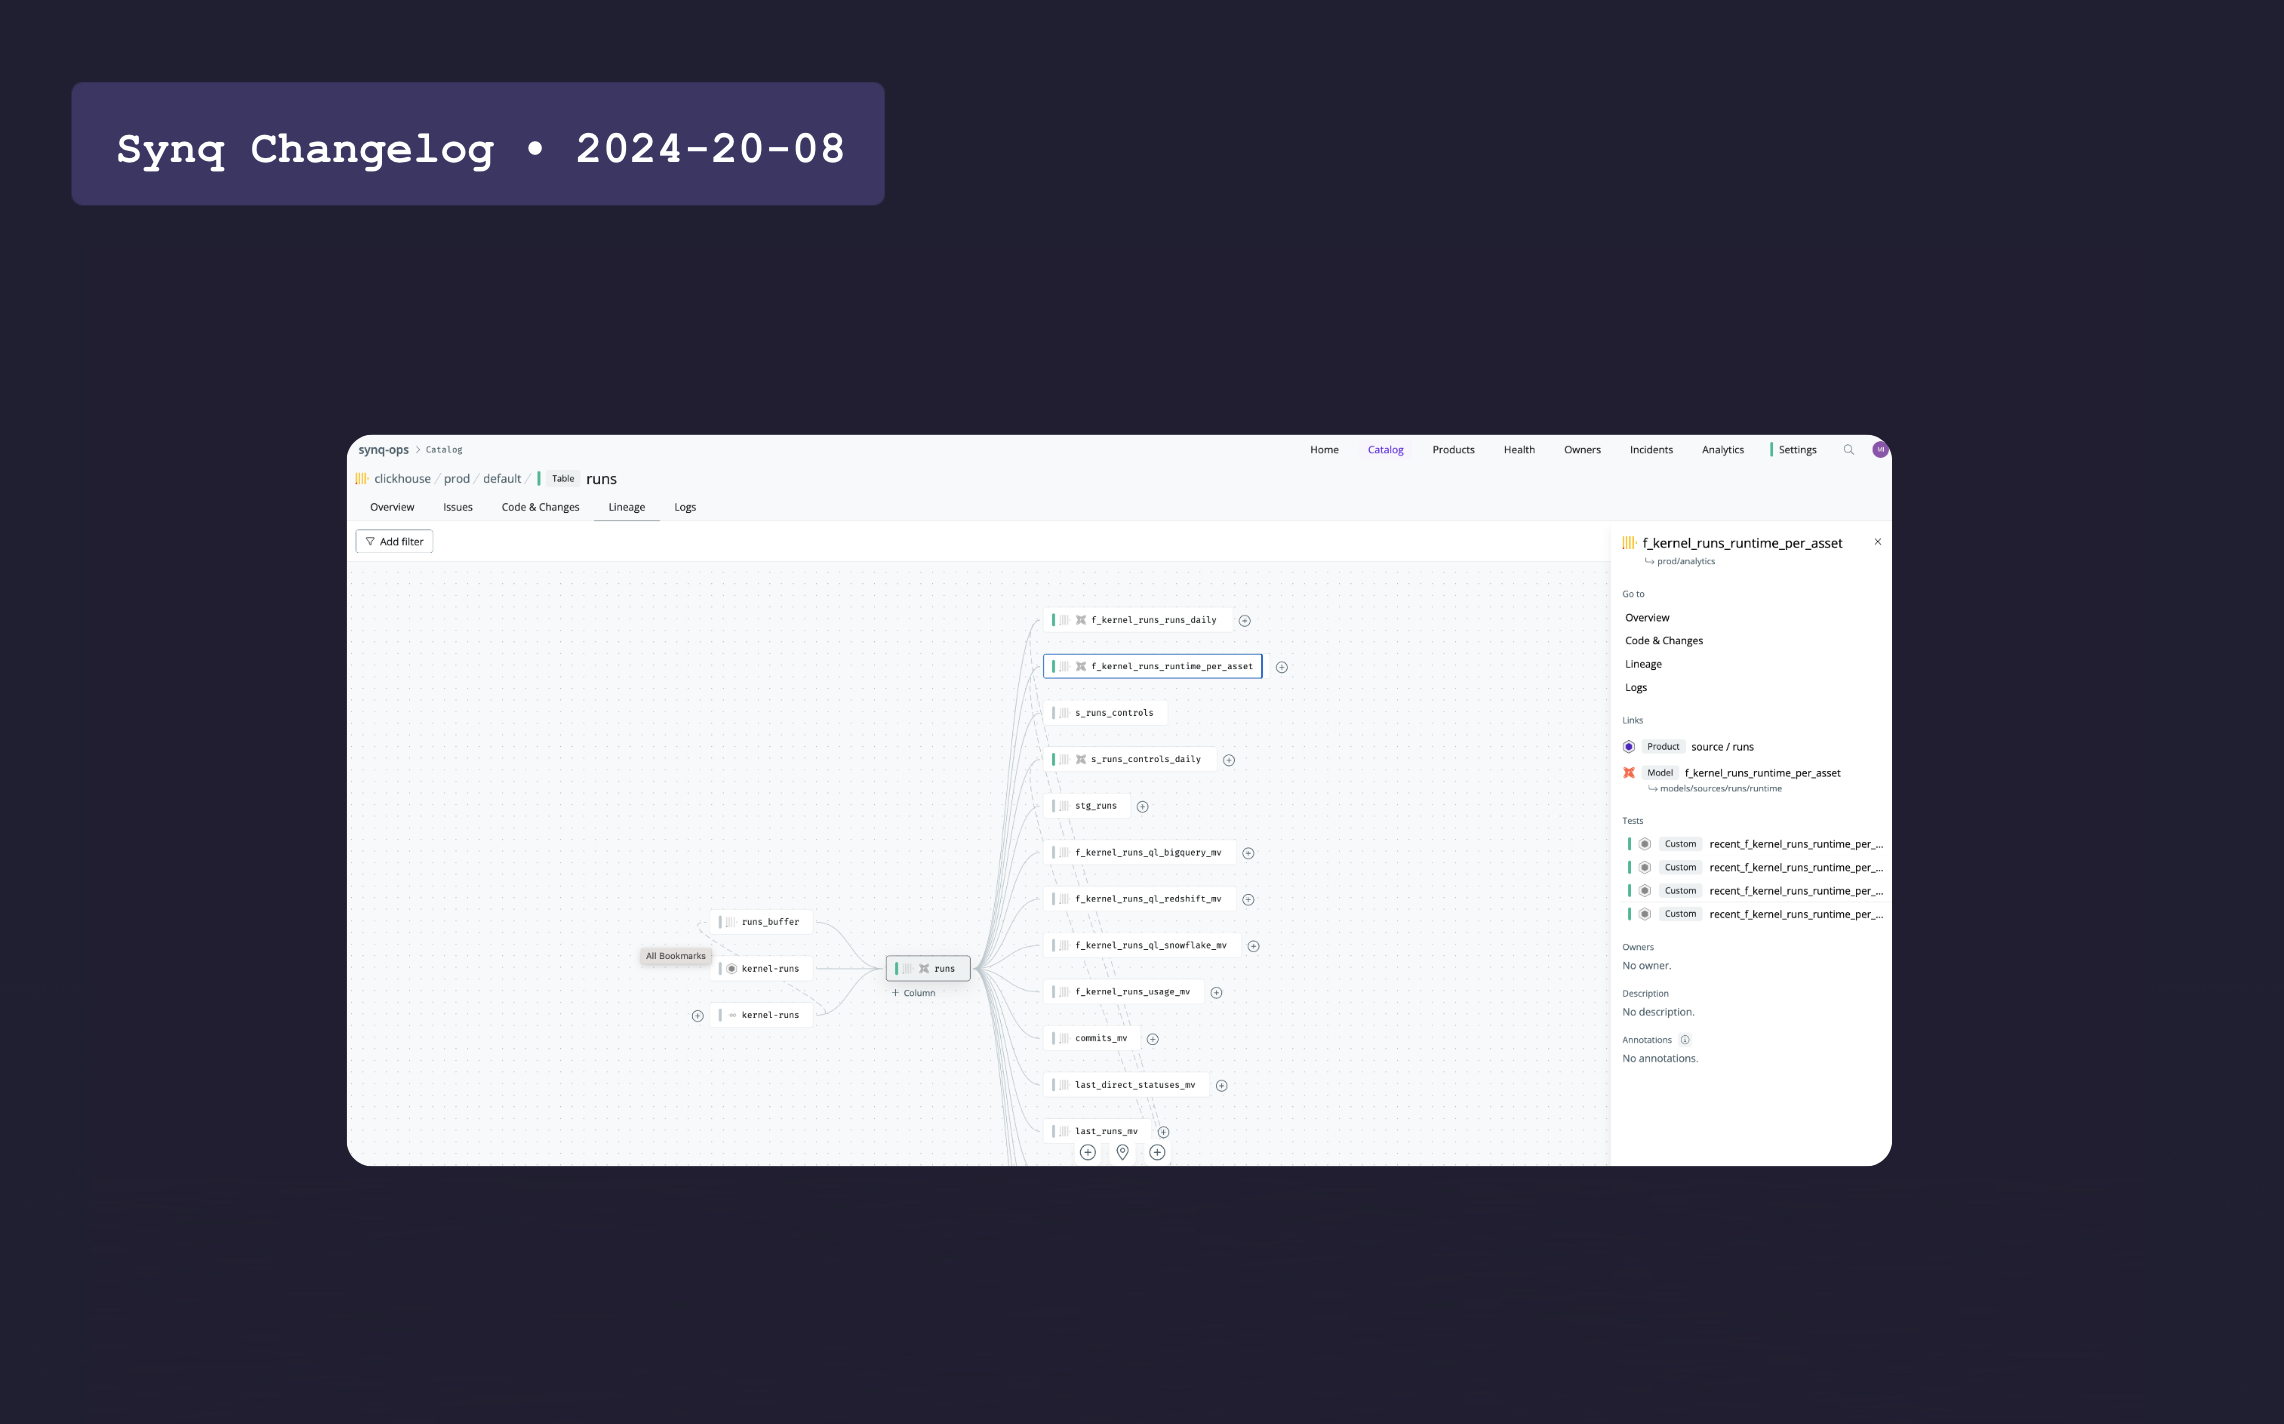This screenshot has height=1424, width=2284.
Task: Click the Add filter button
Action: point(394,541)
